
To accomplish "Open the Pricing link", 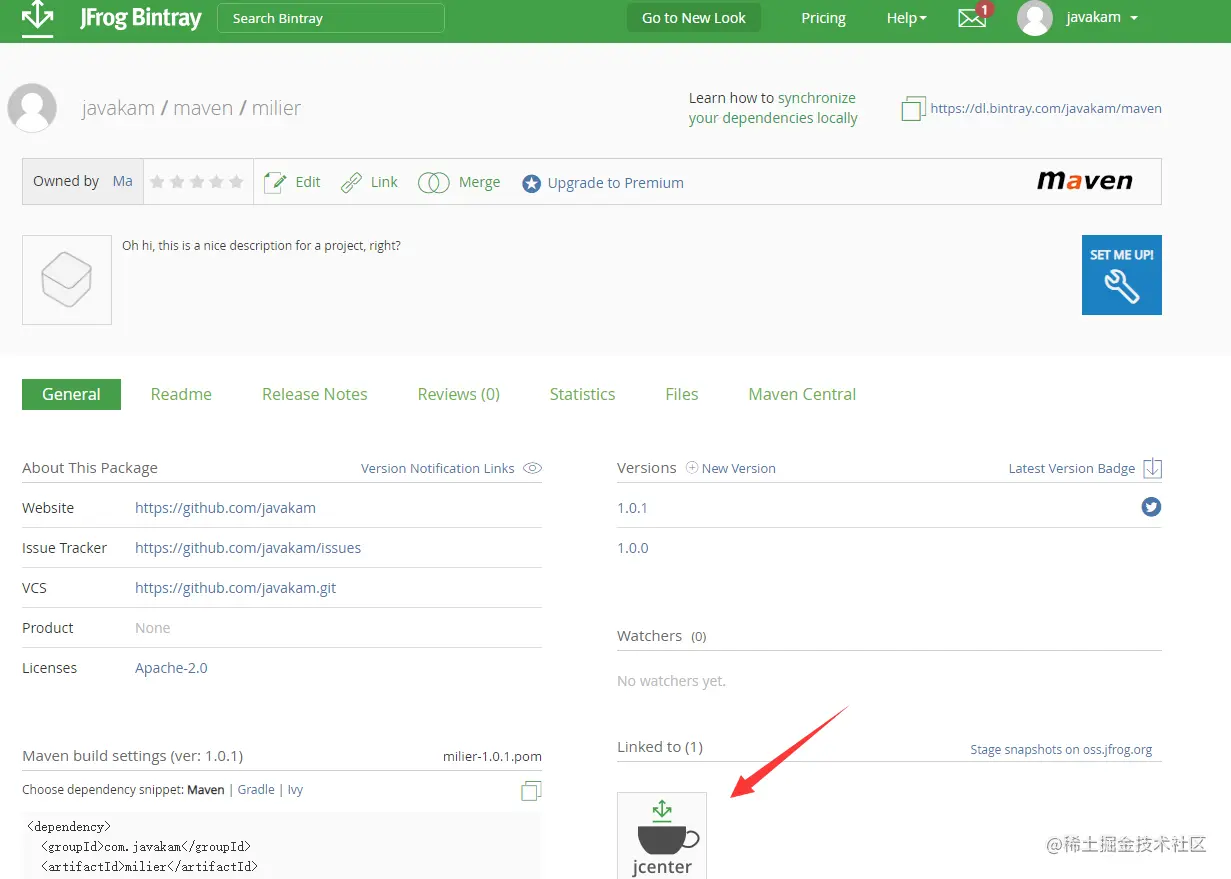I will pos(823,18).
